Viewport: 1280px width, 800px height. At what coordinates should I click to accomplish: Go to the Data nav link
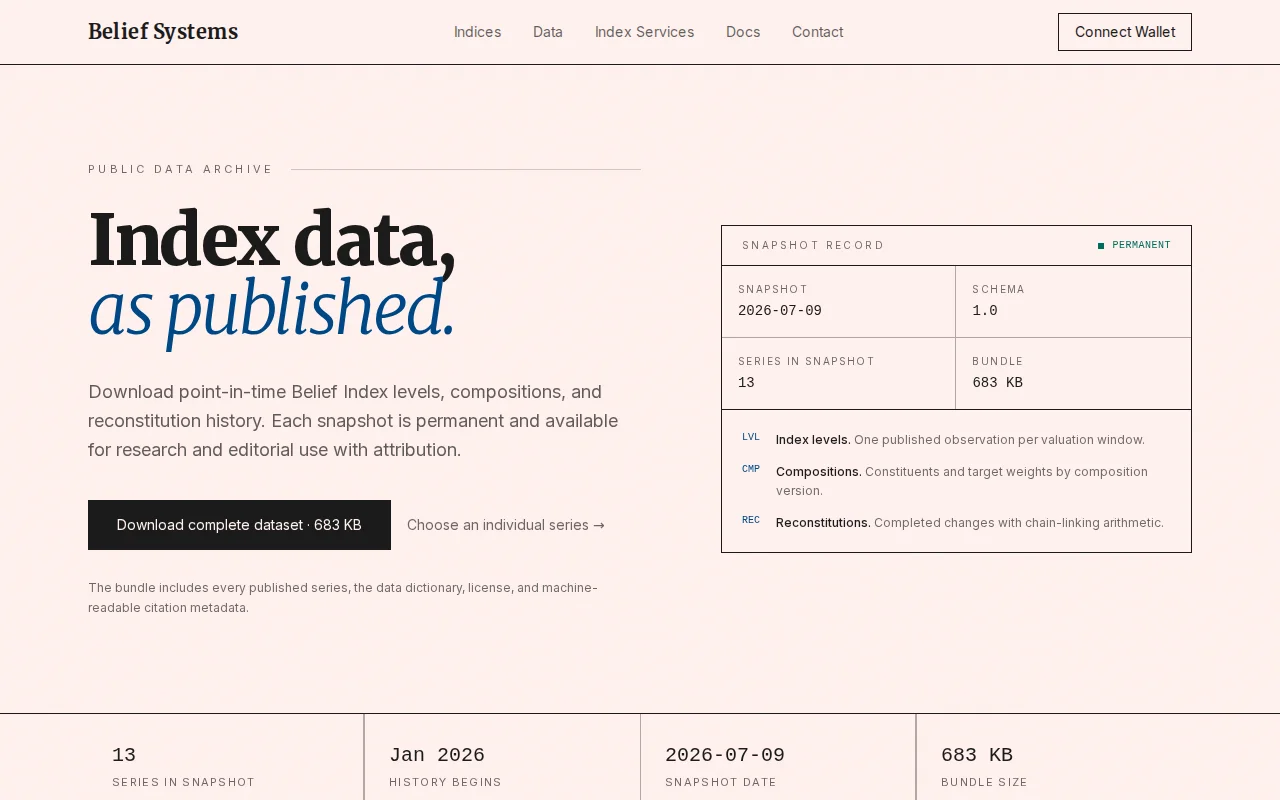pos(548,32)
